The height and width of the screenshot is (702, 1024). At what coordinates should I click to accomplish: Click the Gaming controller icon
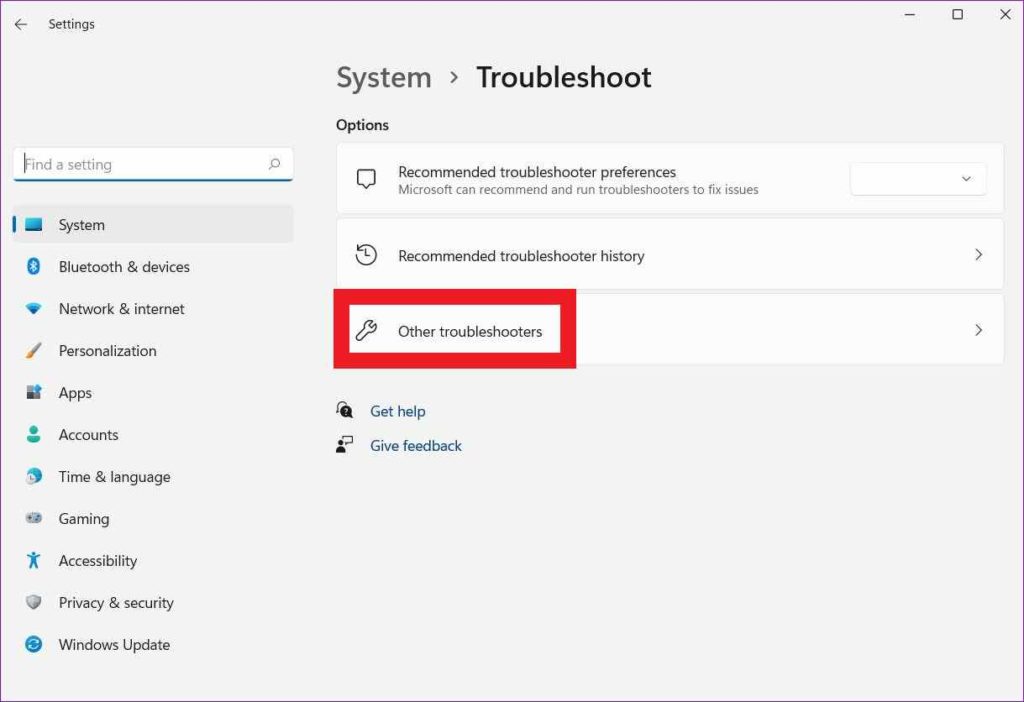[x=33, y=518]
